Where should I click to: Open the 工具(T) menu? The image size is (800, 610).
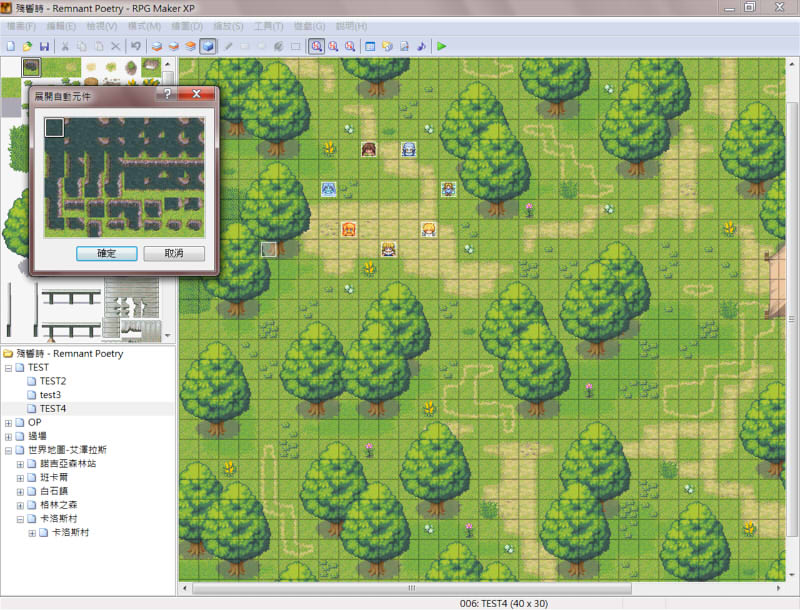268,26
